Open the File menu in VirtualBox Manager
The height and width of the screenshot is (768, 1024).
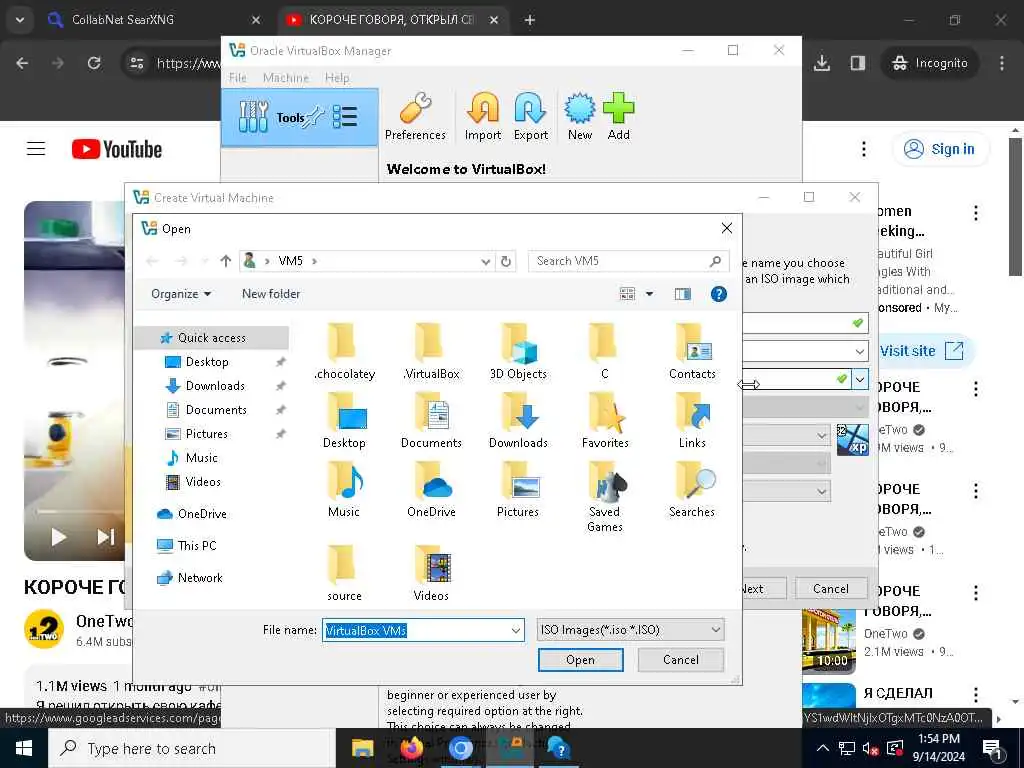238,78
